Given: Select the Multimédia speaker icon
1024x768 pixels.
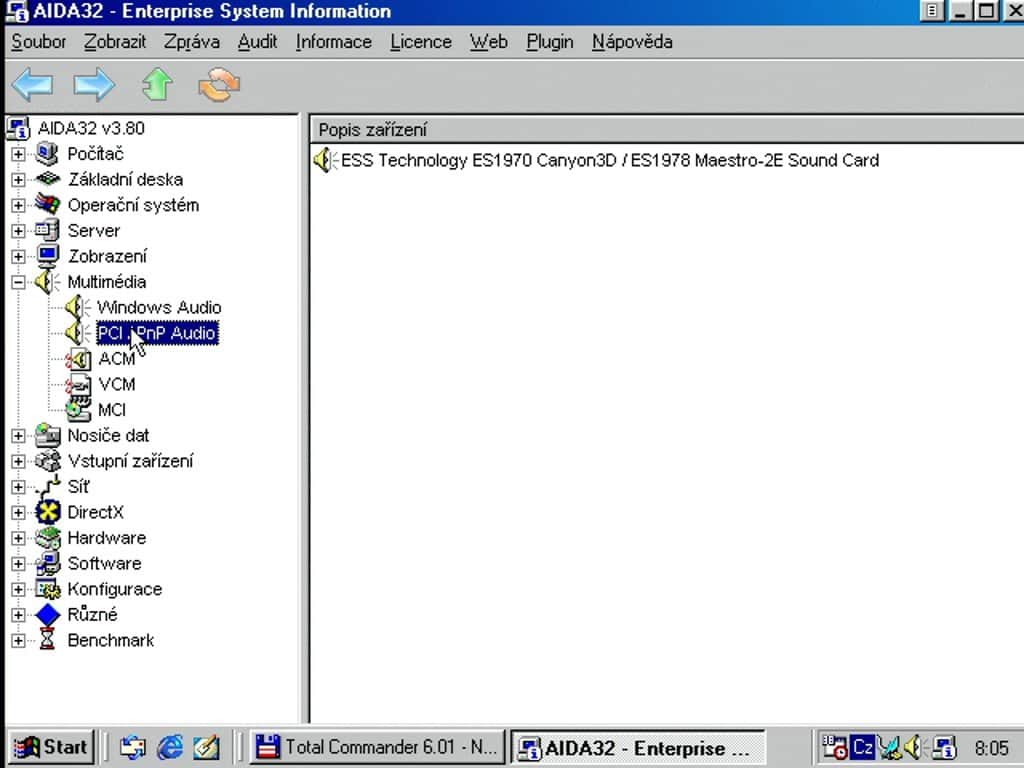Looking at the screenshot, I should 47,281.
